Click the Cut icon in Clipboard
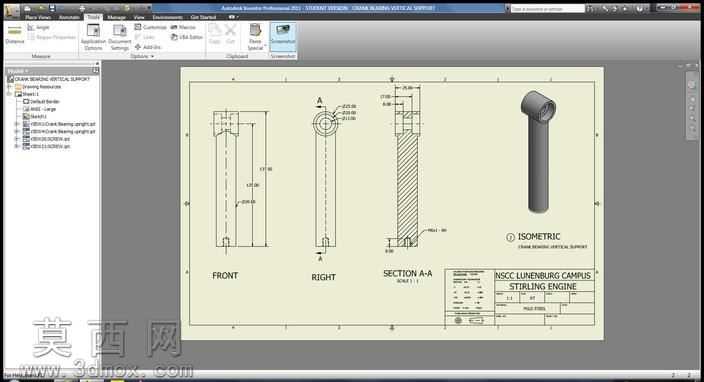The width and height of the screenshot is (704, 382). pos(230,34)
